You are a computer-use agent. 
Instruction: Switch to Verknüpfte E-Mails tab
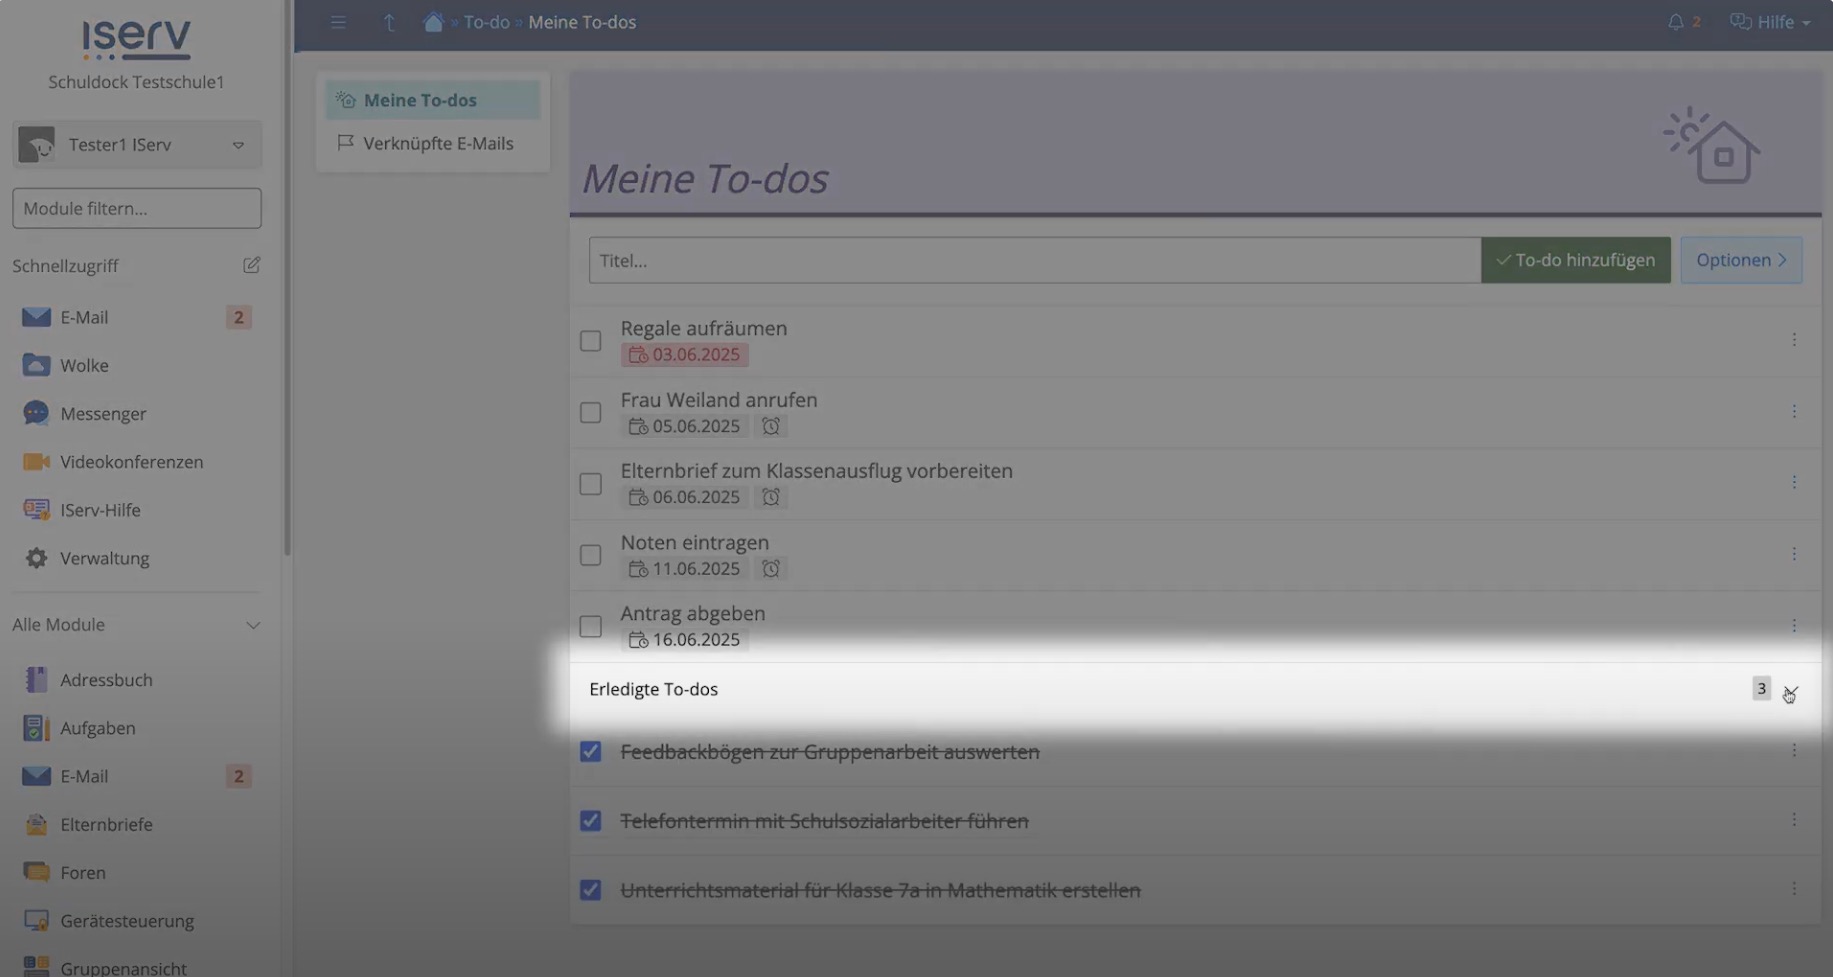437,143
